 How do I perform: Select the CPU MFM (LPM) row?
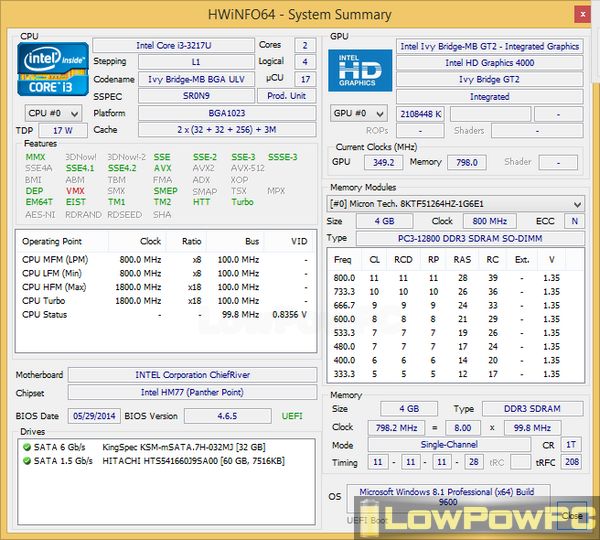[x=166, y=260]
